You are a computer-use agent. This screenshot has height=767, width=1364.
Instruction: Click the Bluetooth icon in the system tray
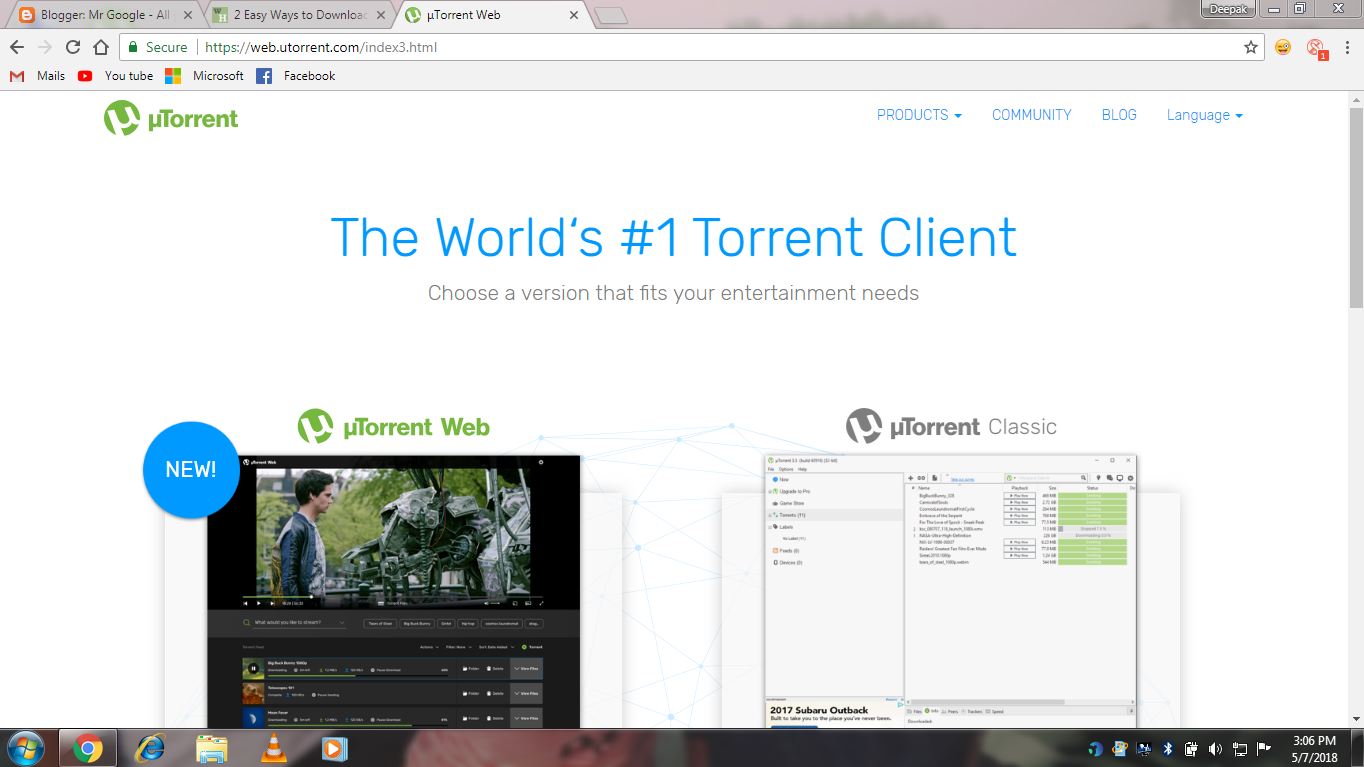(1167, 748)
